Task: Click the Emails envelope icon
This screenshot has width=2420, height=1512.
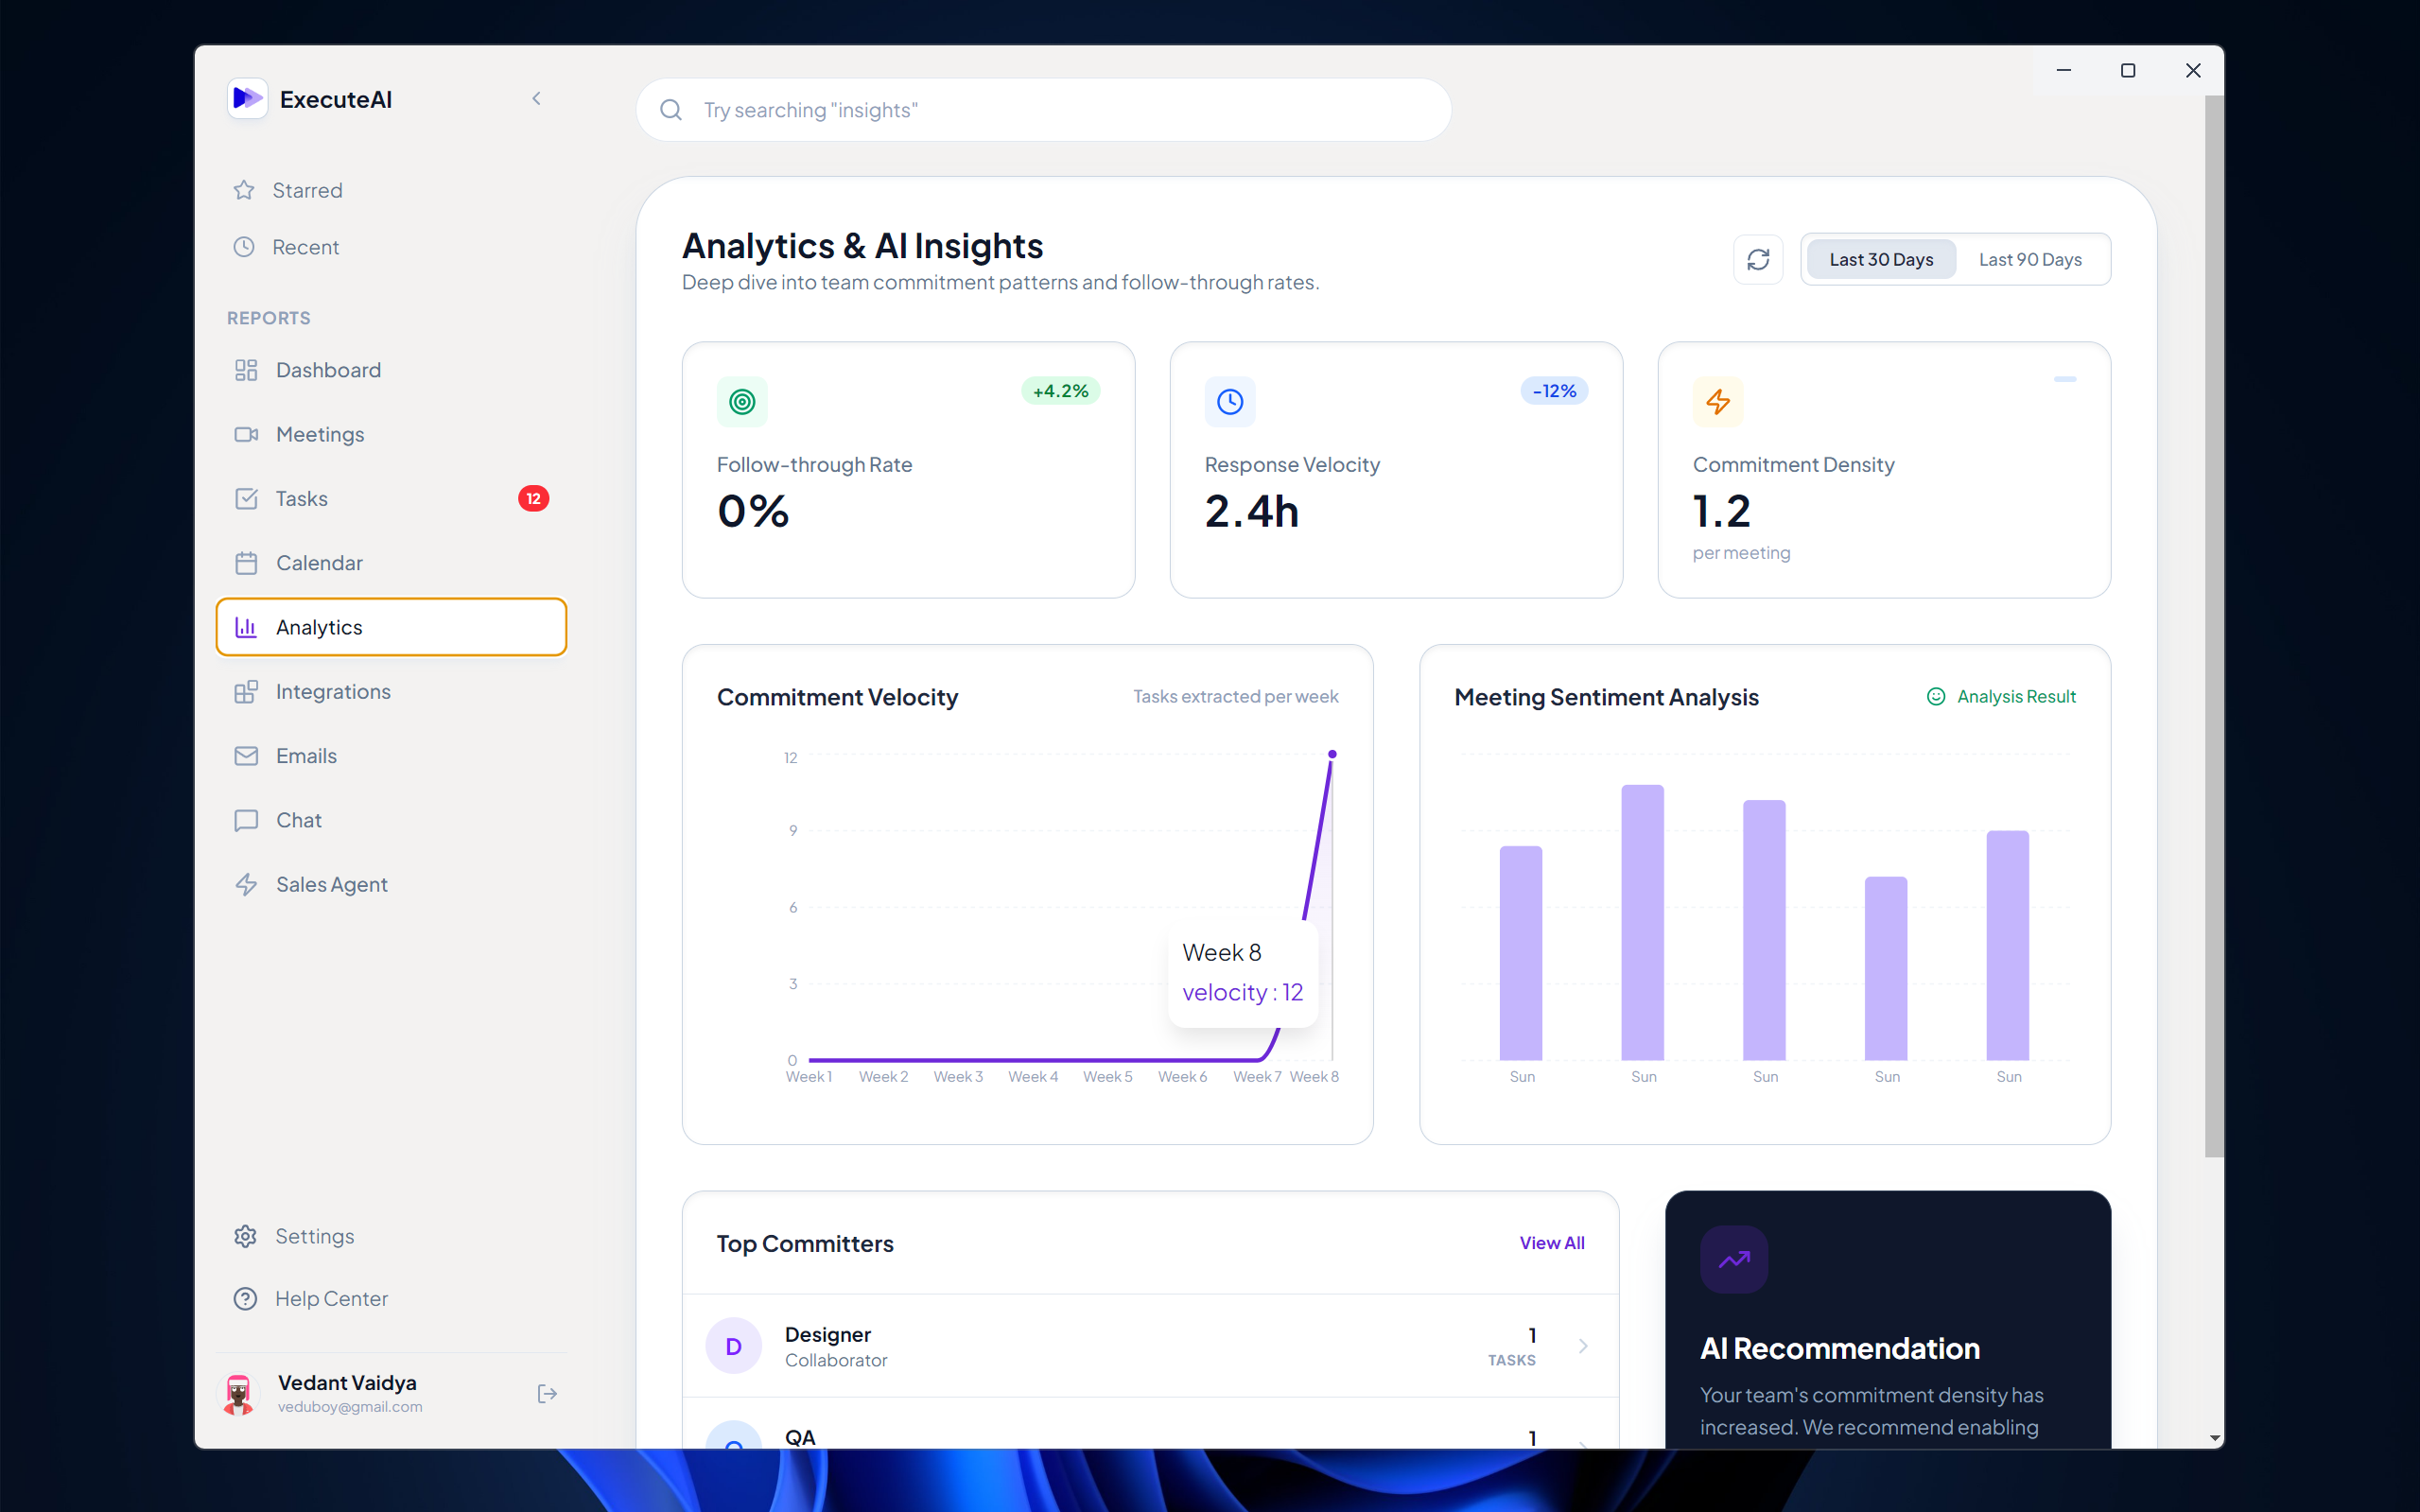Action: pyautogui.click(x=246, y=756)
